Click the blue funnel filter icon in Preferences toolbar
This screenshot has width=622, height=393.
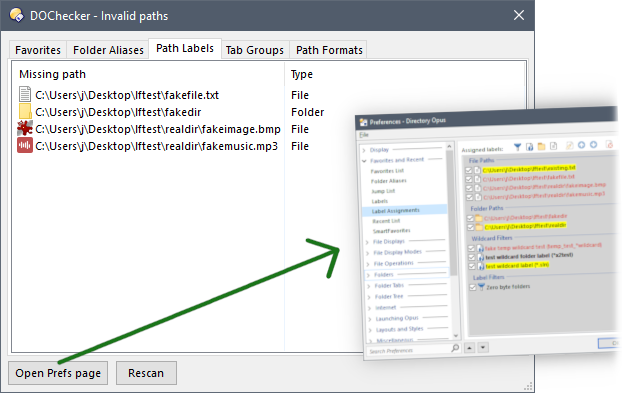point(517,148)
